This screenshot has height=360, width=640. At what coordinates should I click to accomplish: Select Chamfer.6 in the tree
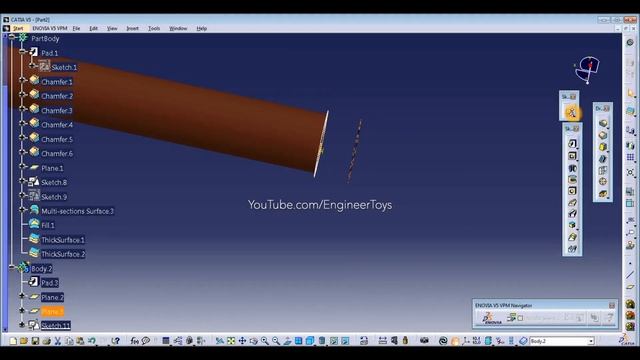click(57, 154)
